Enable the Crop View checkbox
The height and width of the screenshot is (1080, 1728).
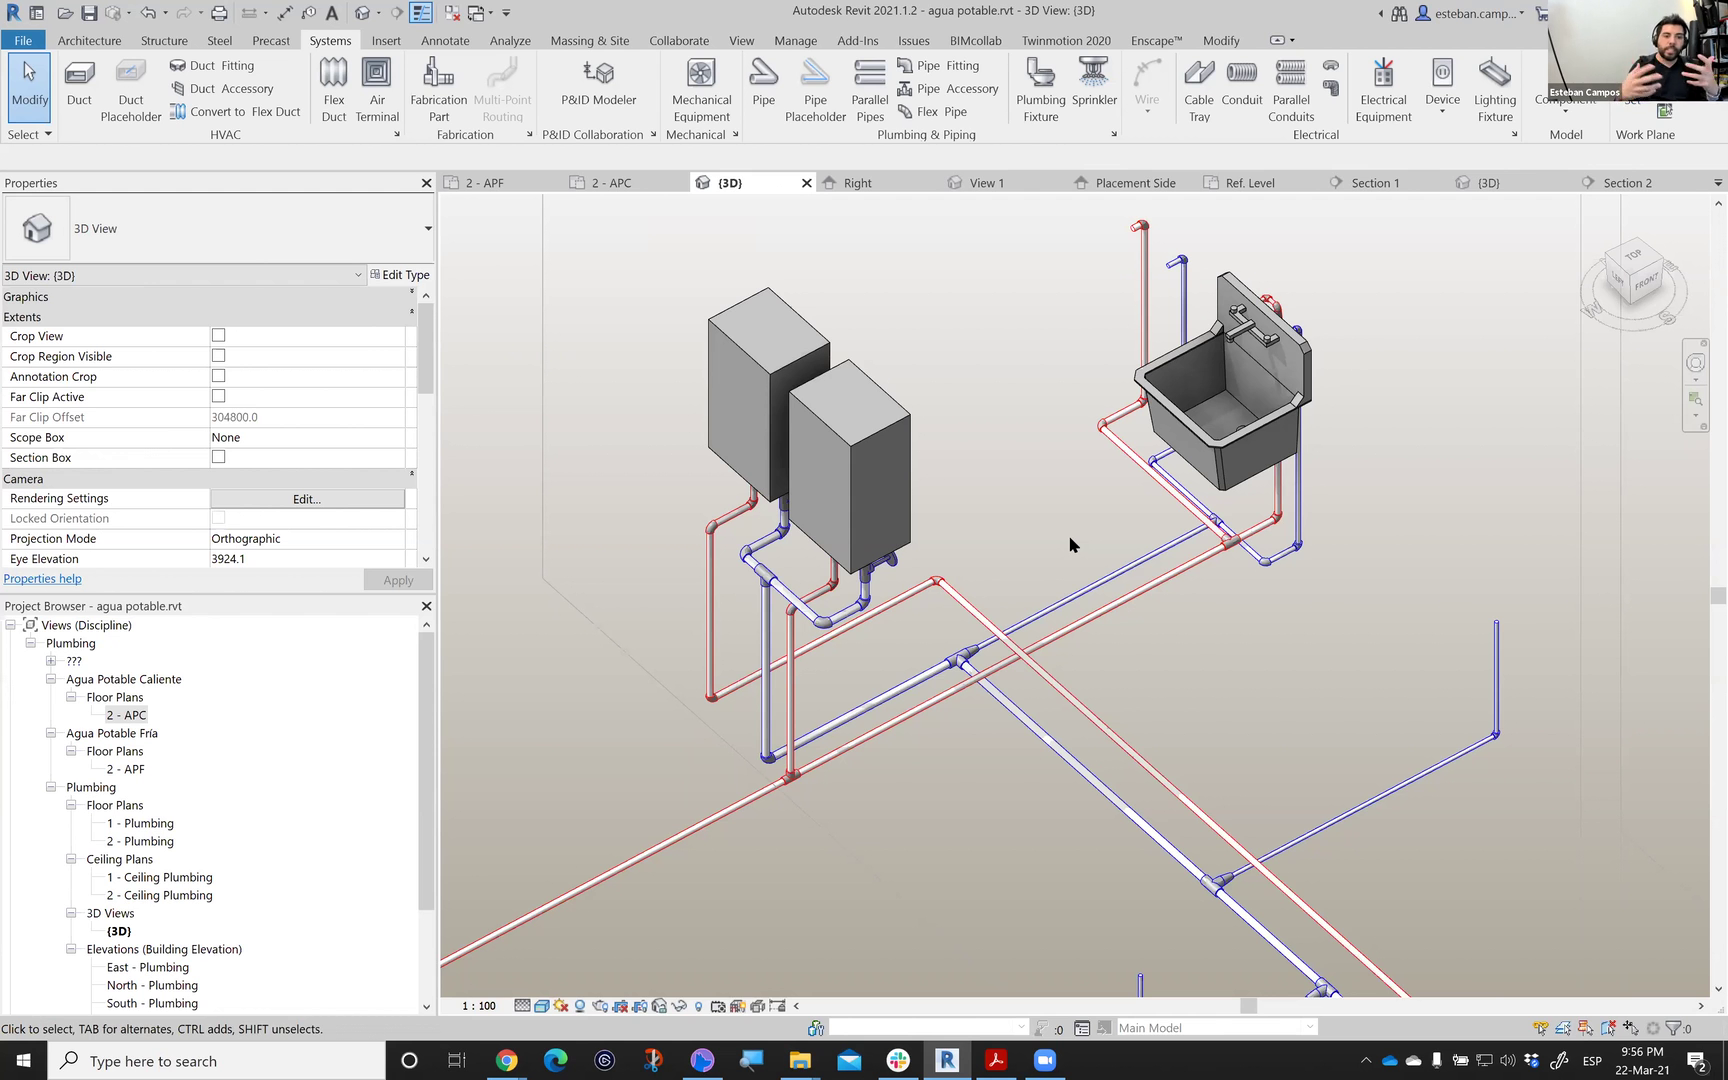(x=218, y=336)
